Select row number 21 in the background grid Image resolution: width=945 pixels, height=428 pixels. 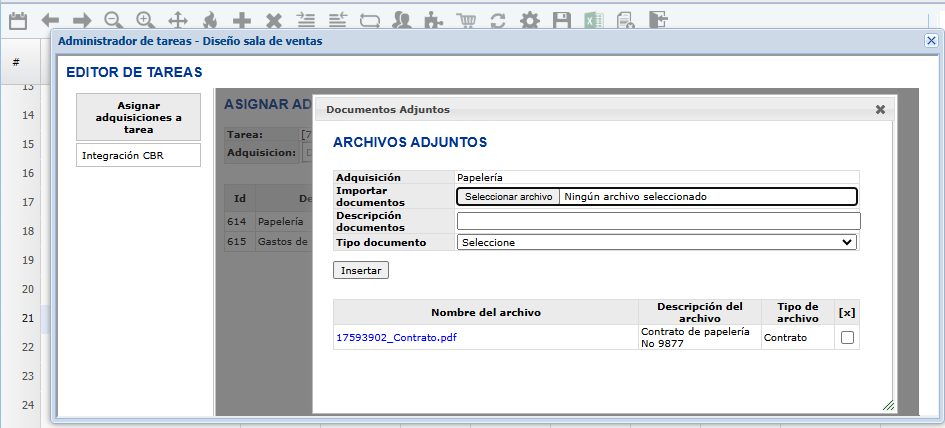pos(27,318)
